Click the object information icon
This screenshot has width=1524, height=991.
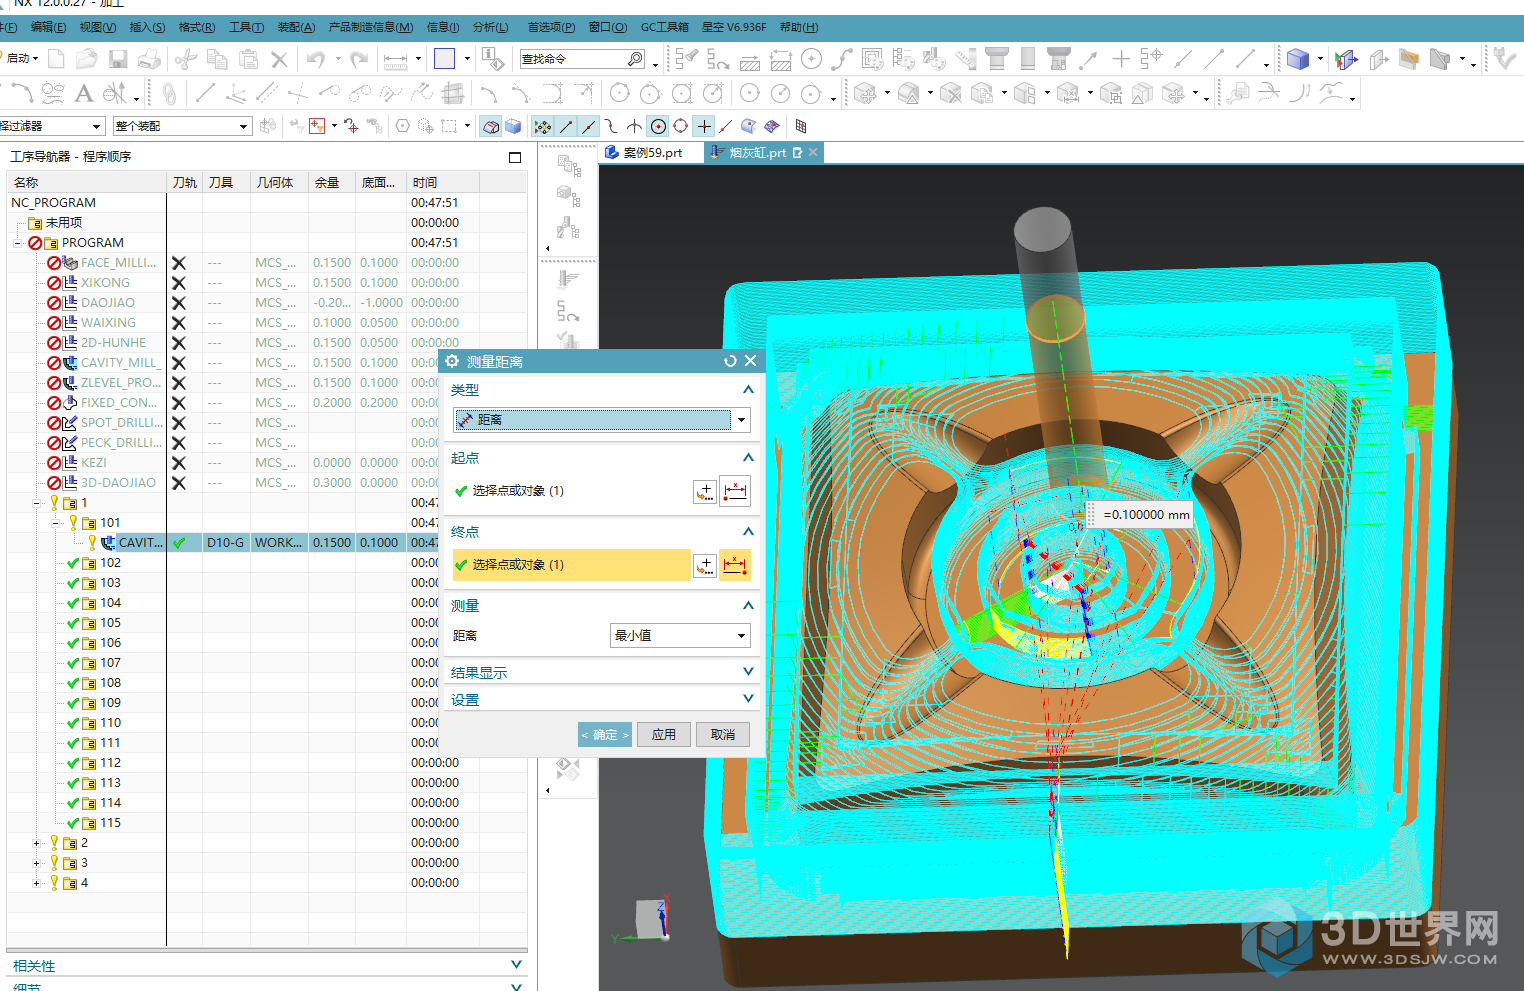click(x=494, y=59)
